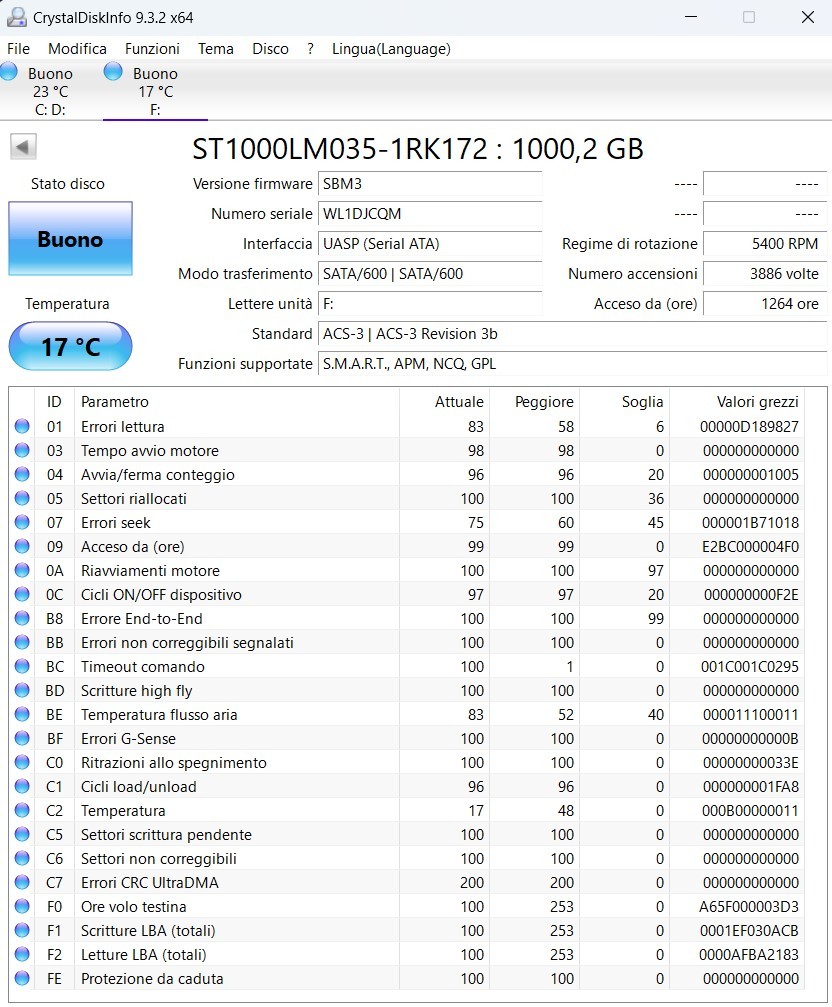
Task: Click status orb for Errori CRC UltraDMA row
Action: pyautogui.click(x=22, y=882)
